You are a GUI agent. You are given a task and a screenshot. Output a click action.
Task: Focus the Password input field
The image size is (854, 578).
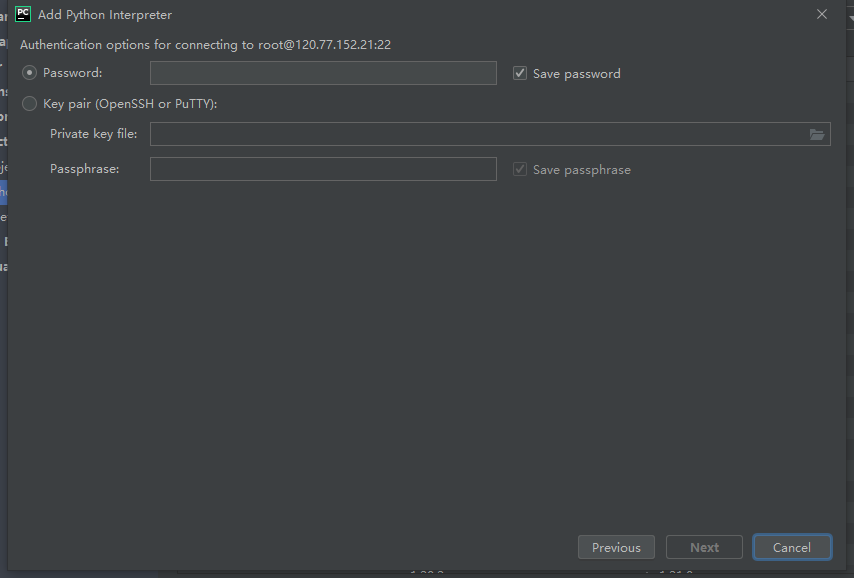[323, 73]
